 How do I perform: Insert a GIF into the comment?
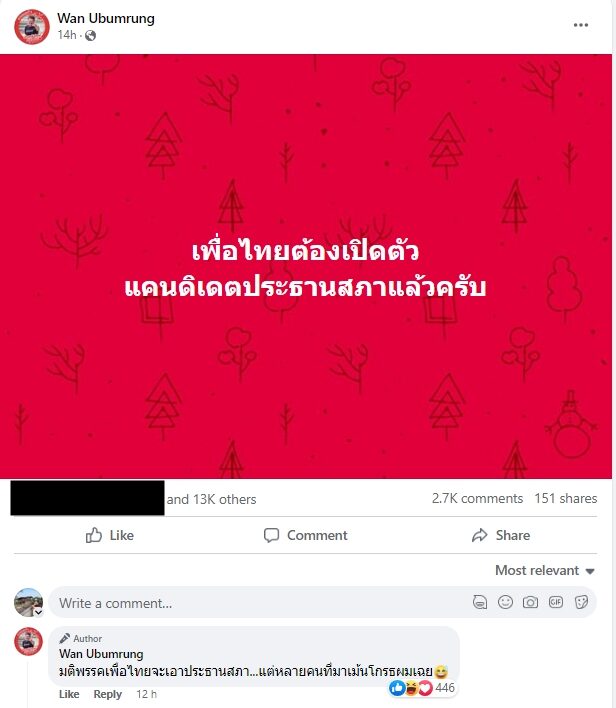[x=555, y=602]
